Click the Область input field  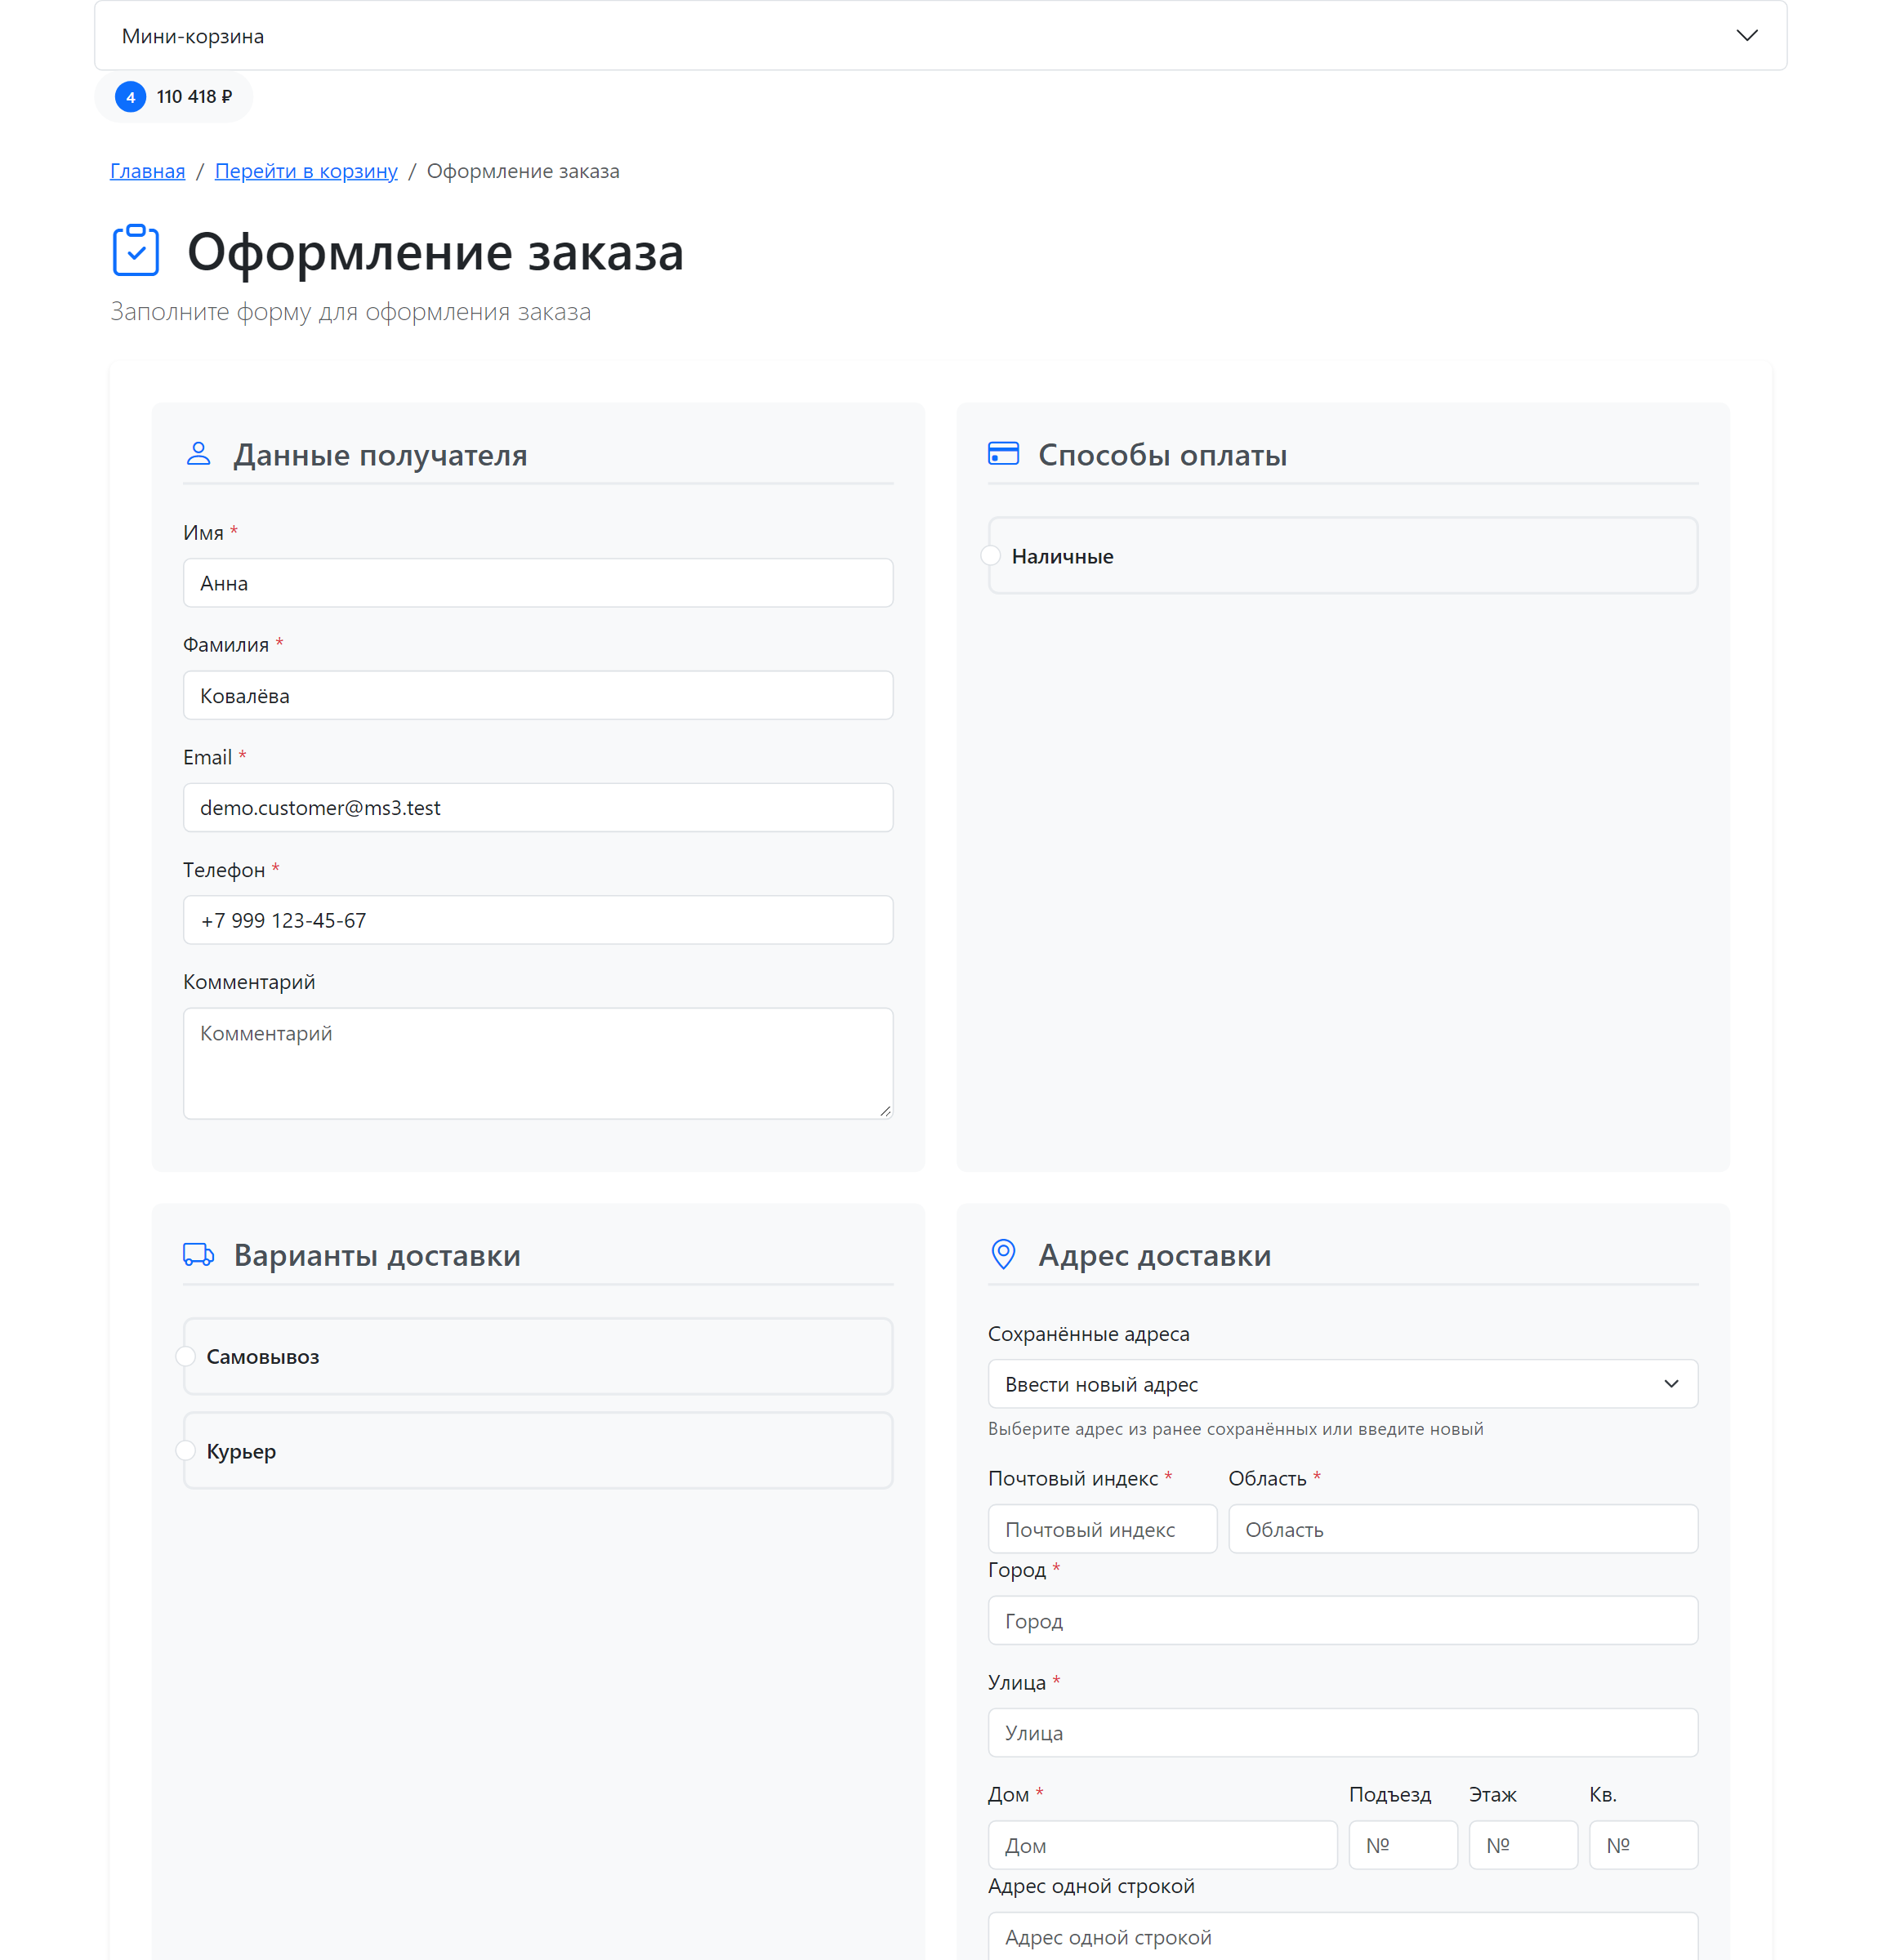(1462, 1529)
